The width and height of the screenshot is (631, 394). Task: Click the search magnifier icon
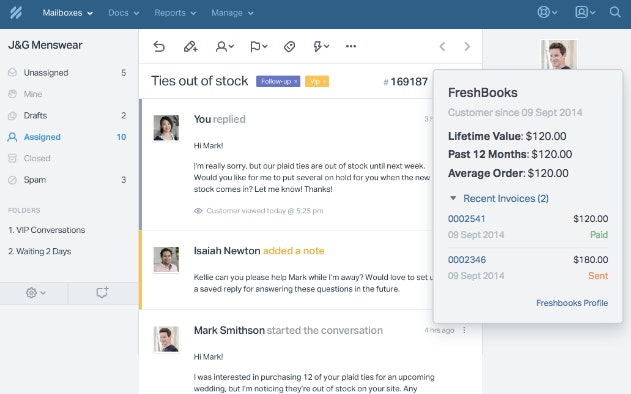615,12
